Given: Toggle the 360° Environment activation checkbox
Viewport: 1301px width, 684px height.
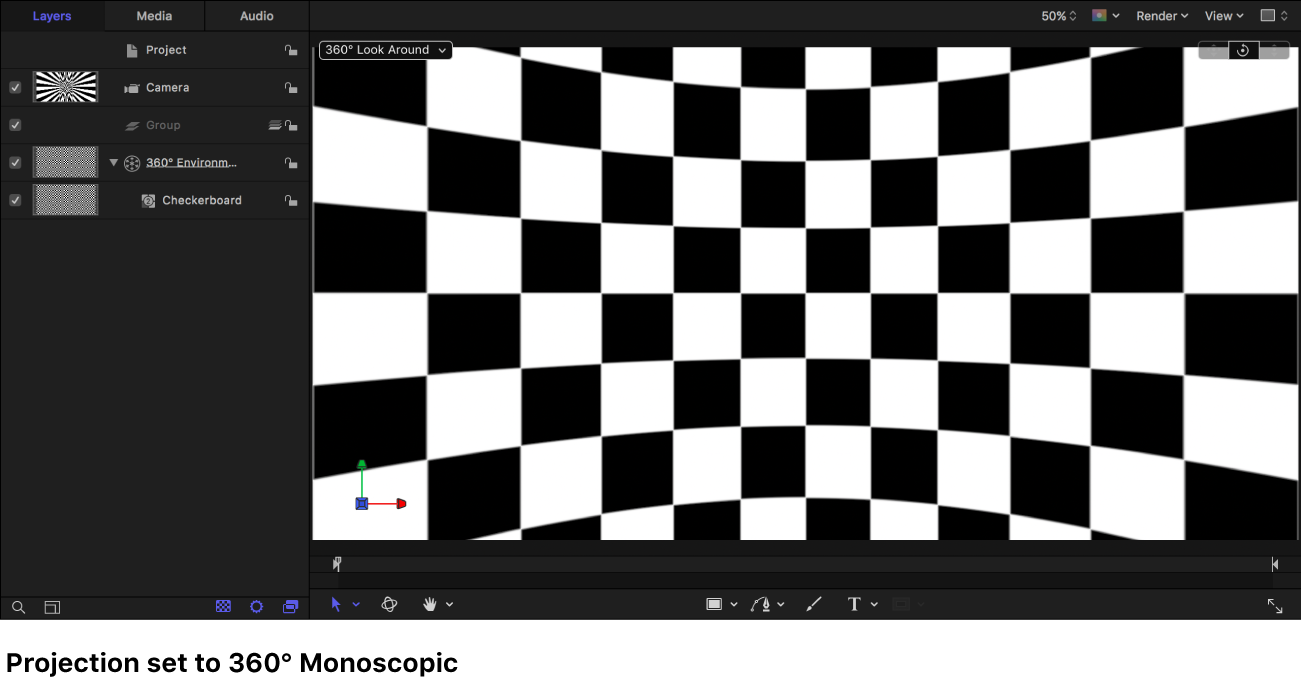Looking at the screenshot, I should (x=14, y=162).
